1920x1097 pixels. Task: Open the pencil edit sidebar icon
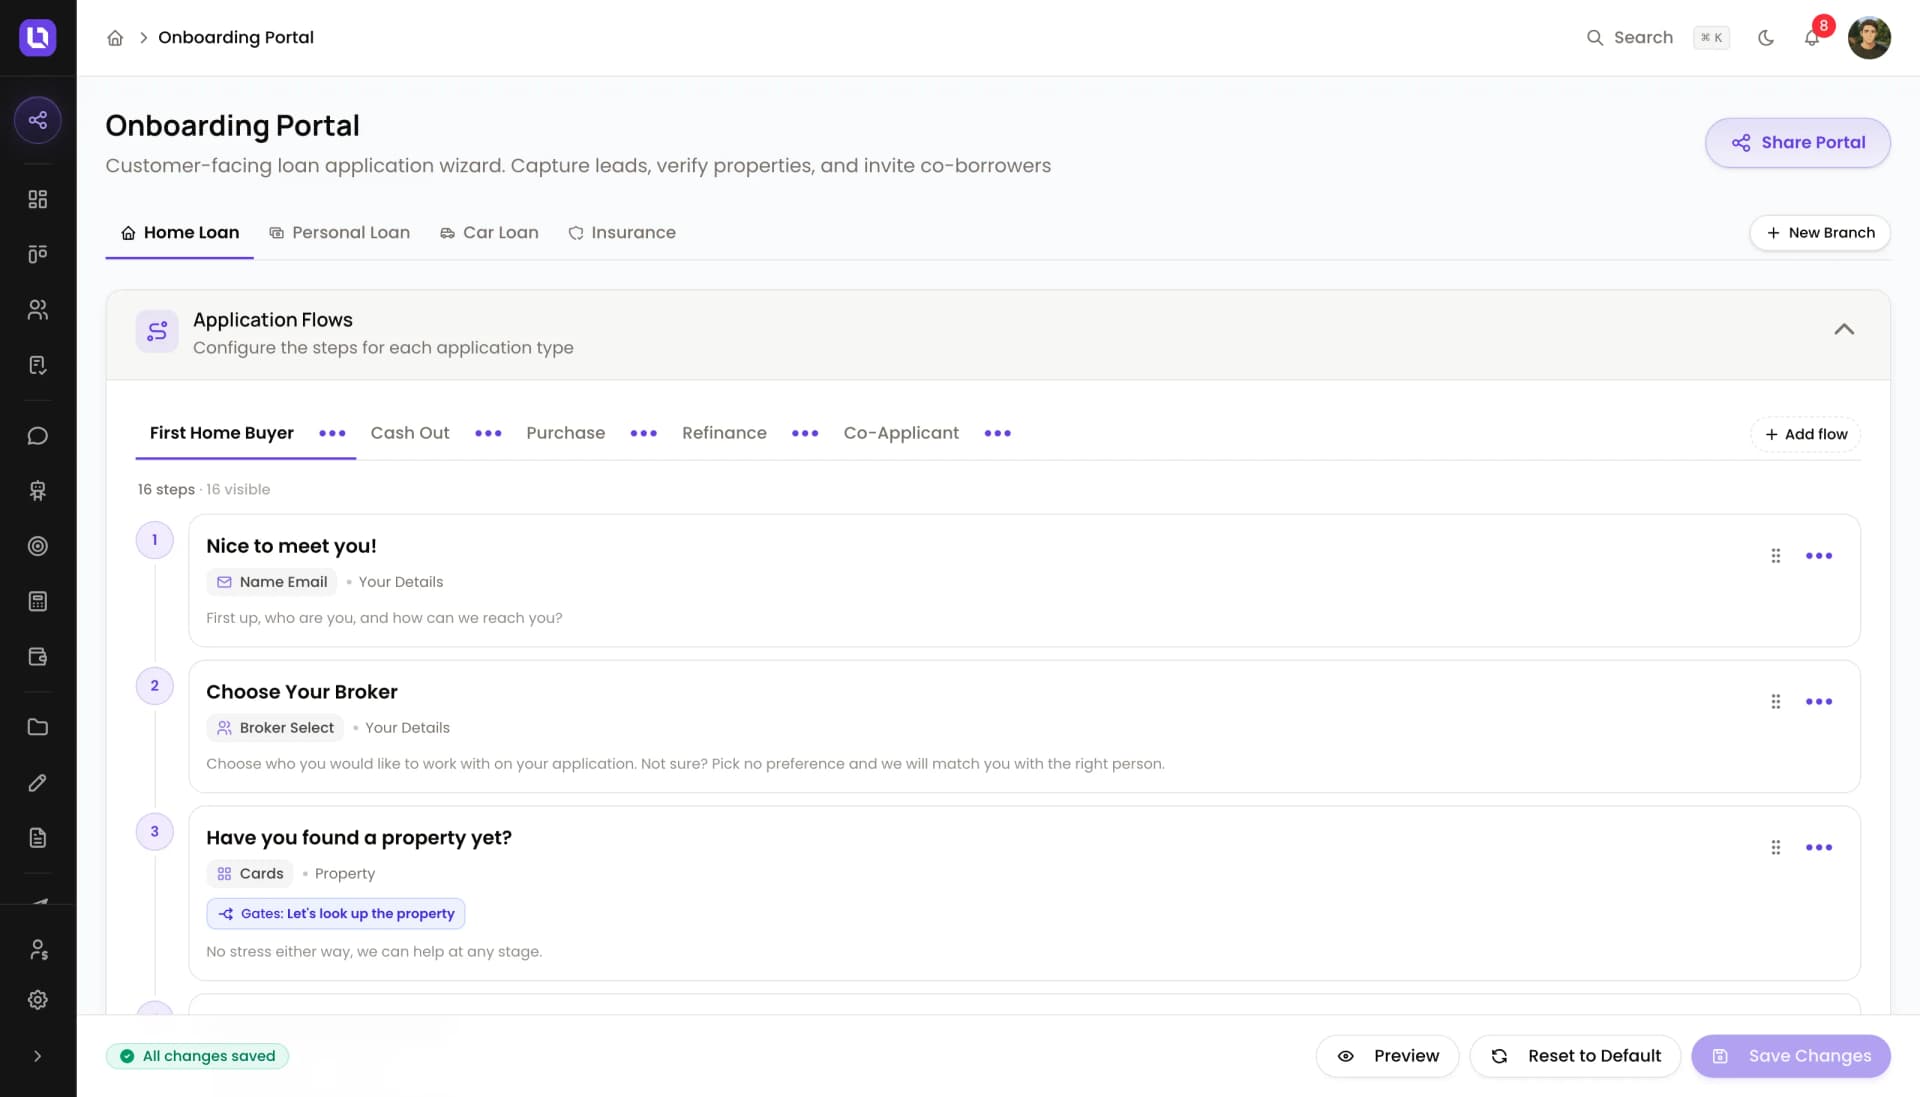tap(38, 783)
